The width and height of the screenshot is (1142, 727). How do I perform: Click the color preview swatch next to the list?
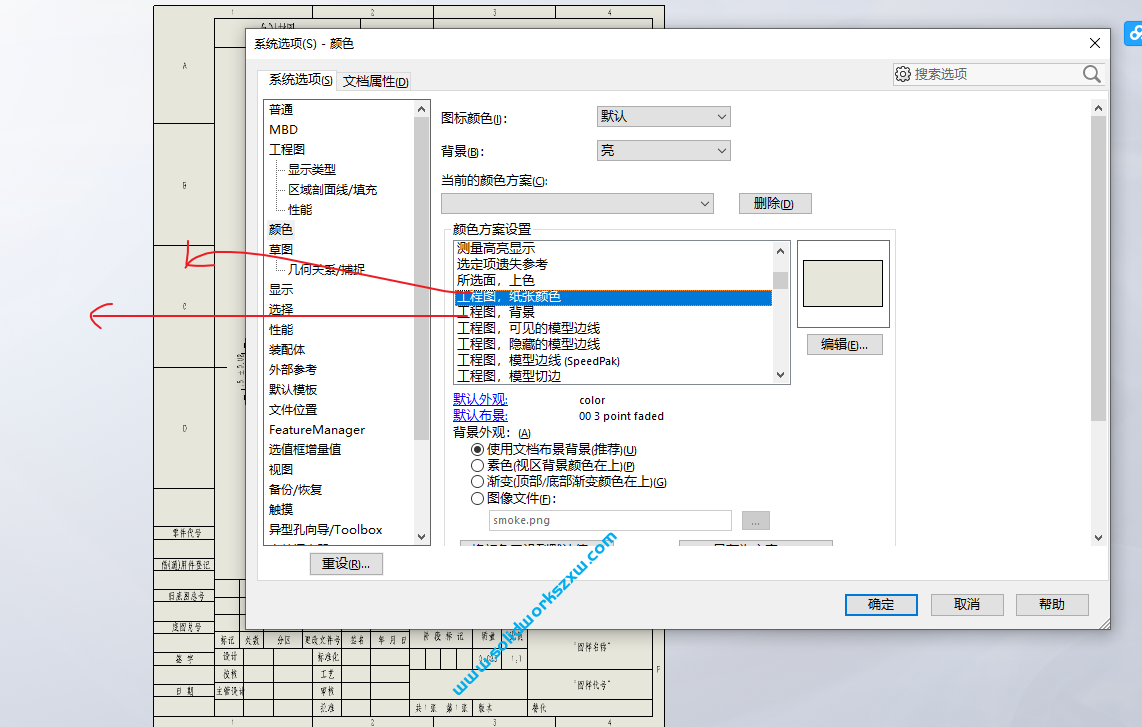coord(842,282)
